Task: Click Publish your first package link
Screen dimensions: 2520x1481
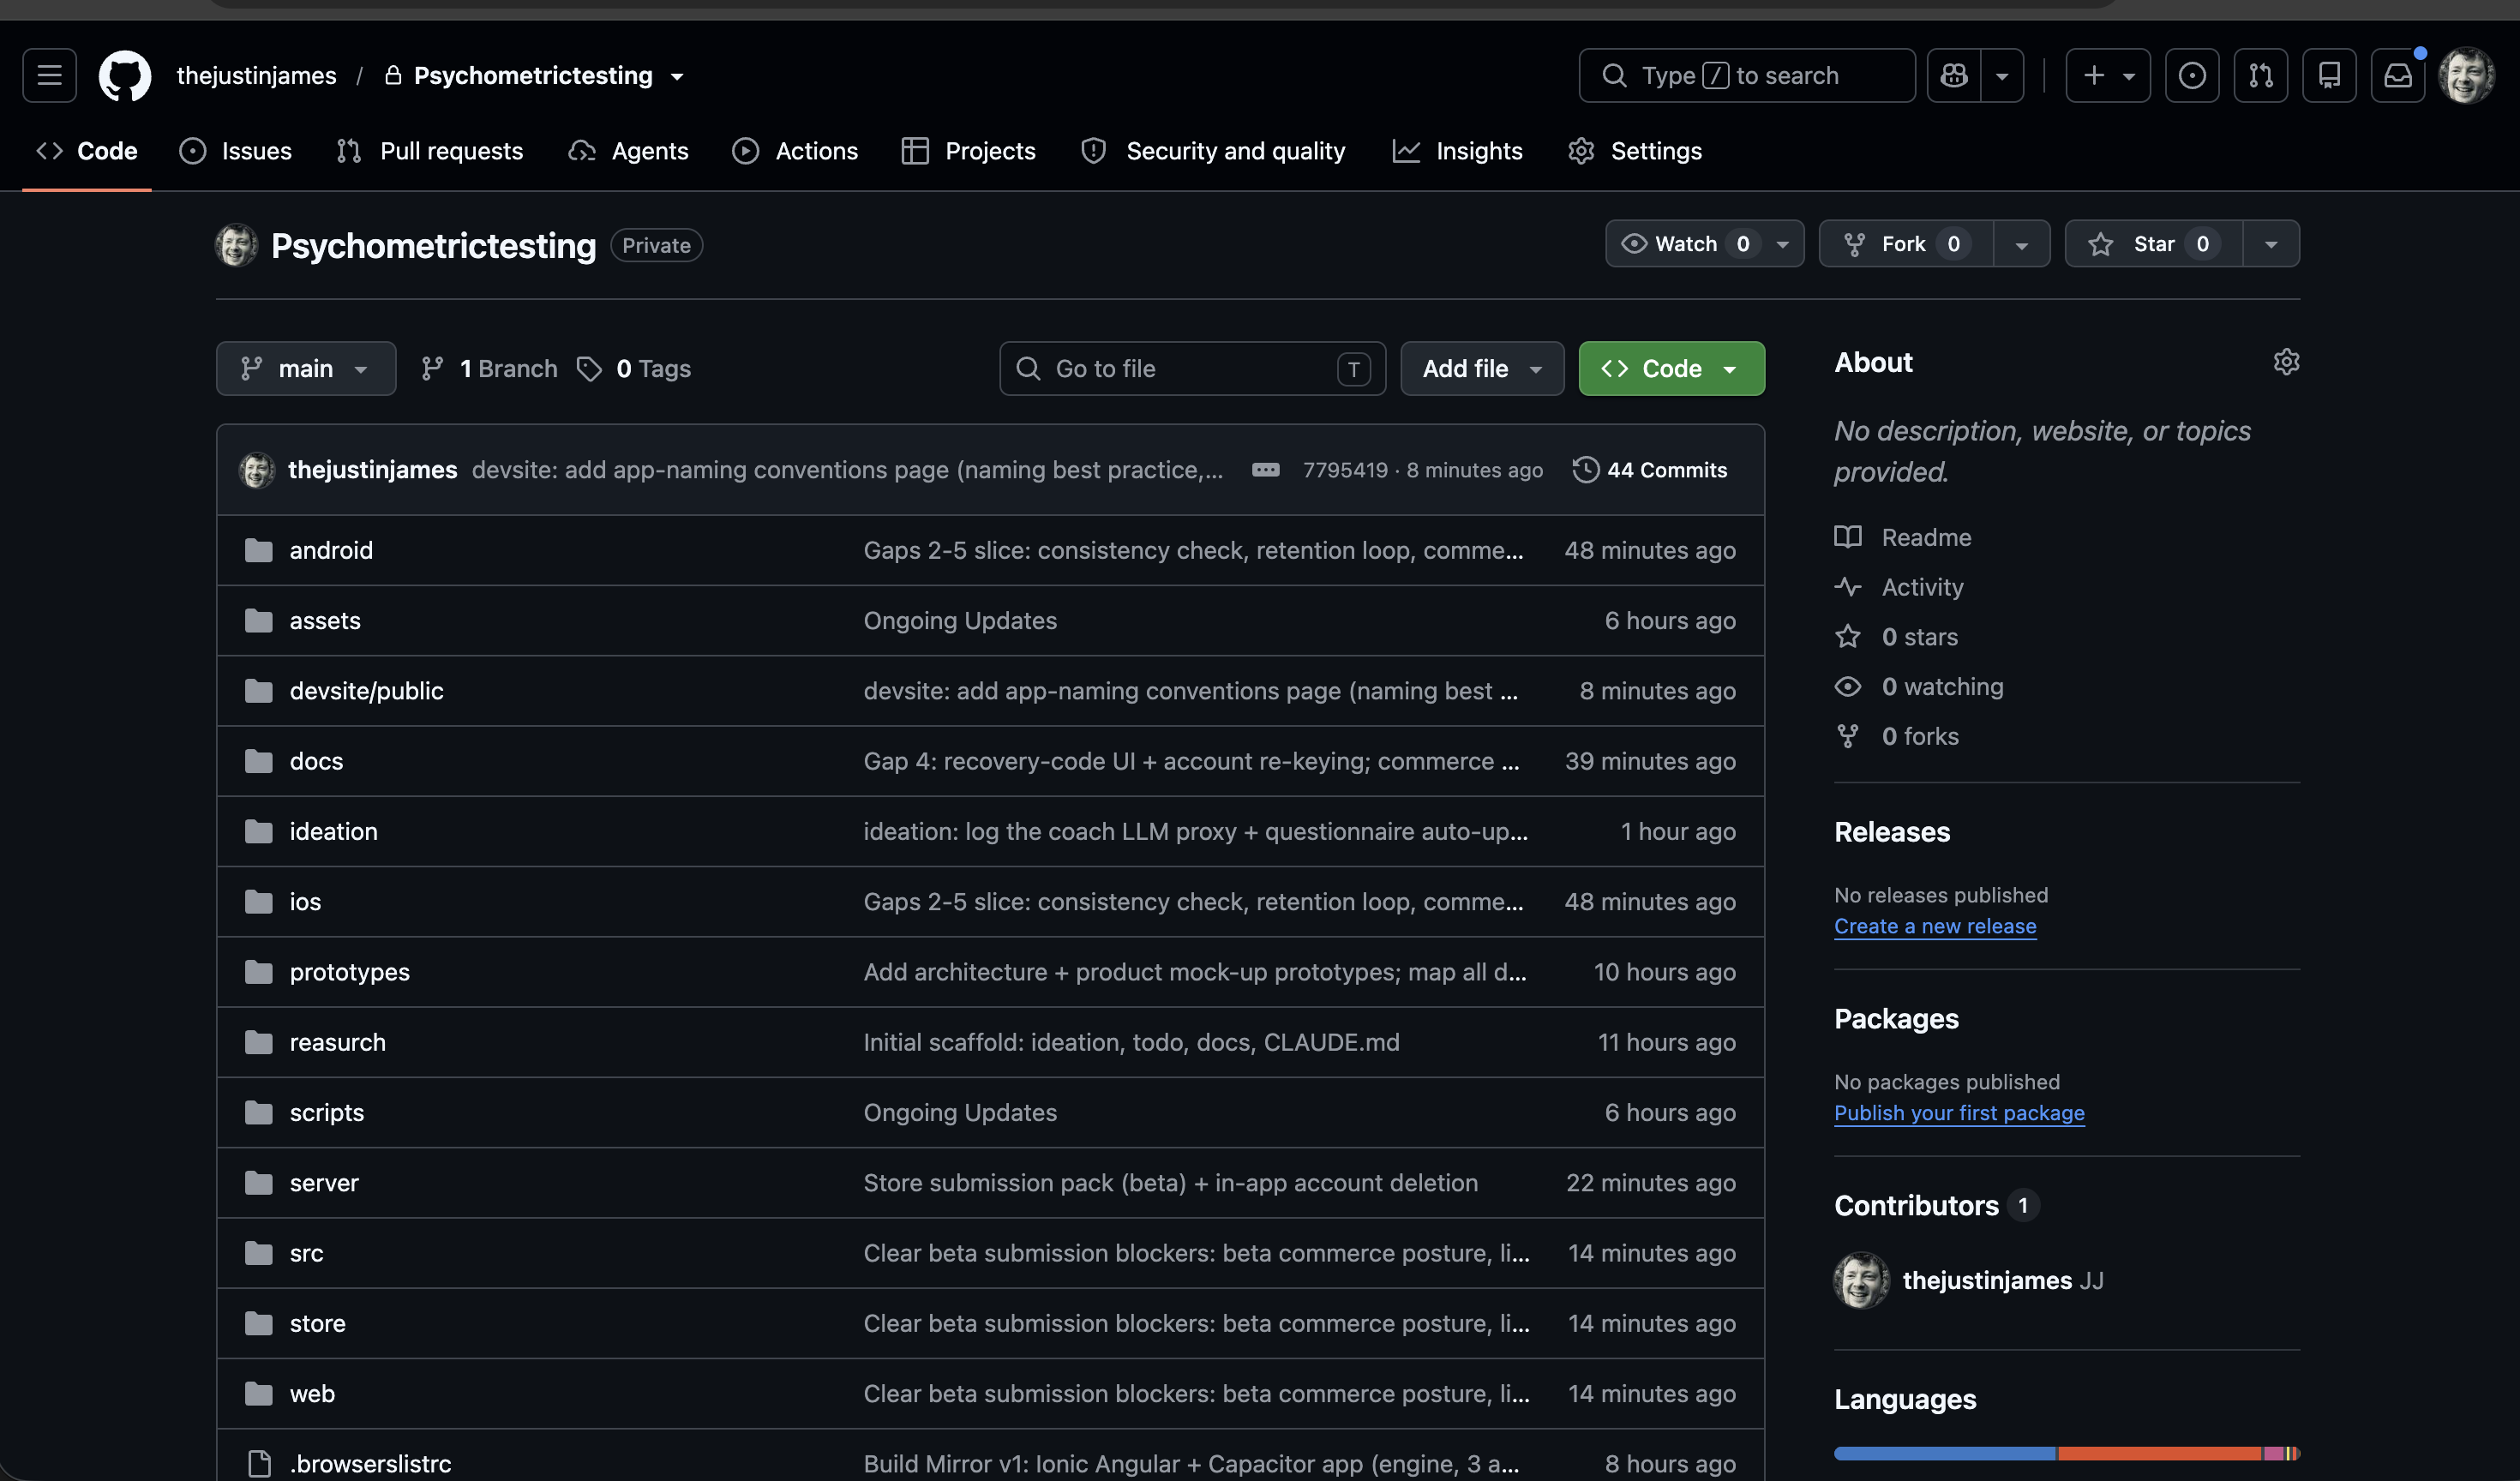Action: 1959,1113
